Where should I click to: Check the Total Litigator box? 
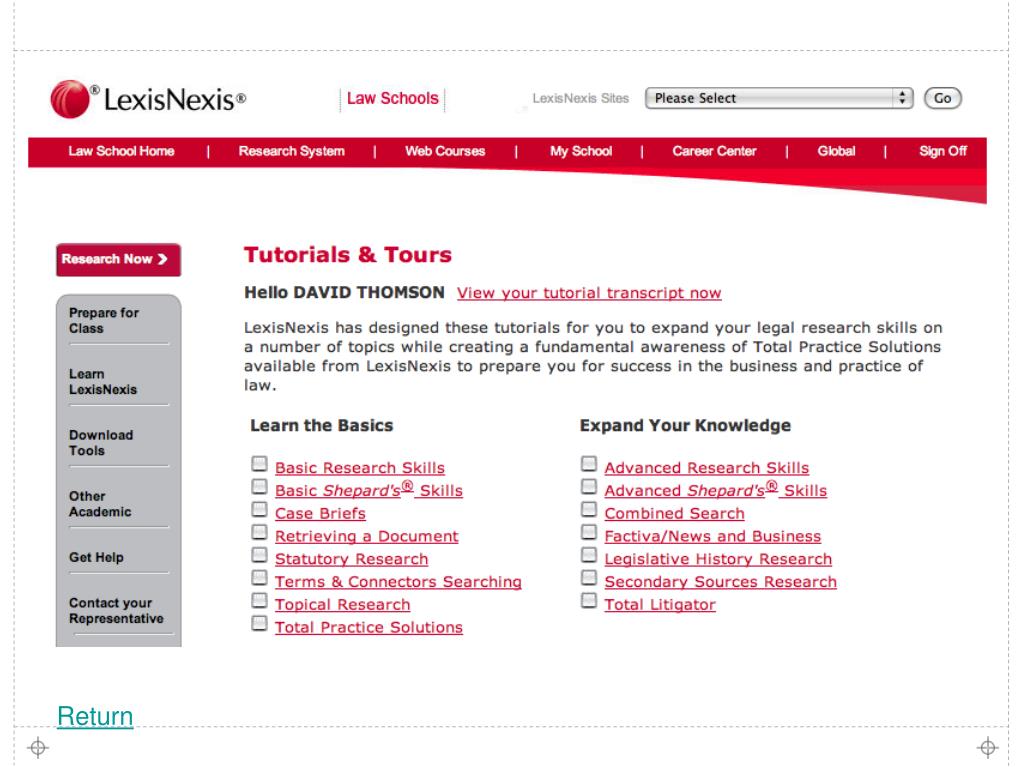[x=588, y=601]
